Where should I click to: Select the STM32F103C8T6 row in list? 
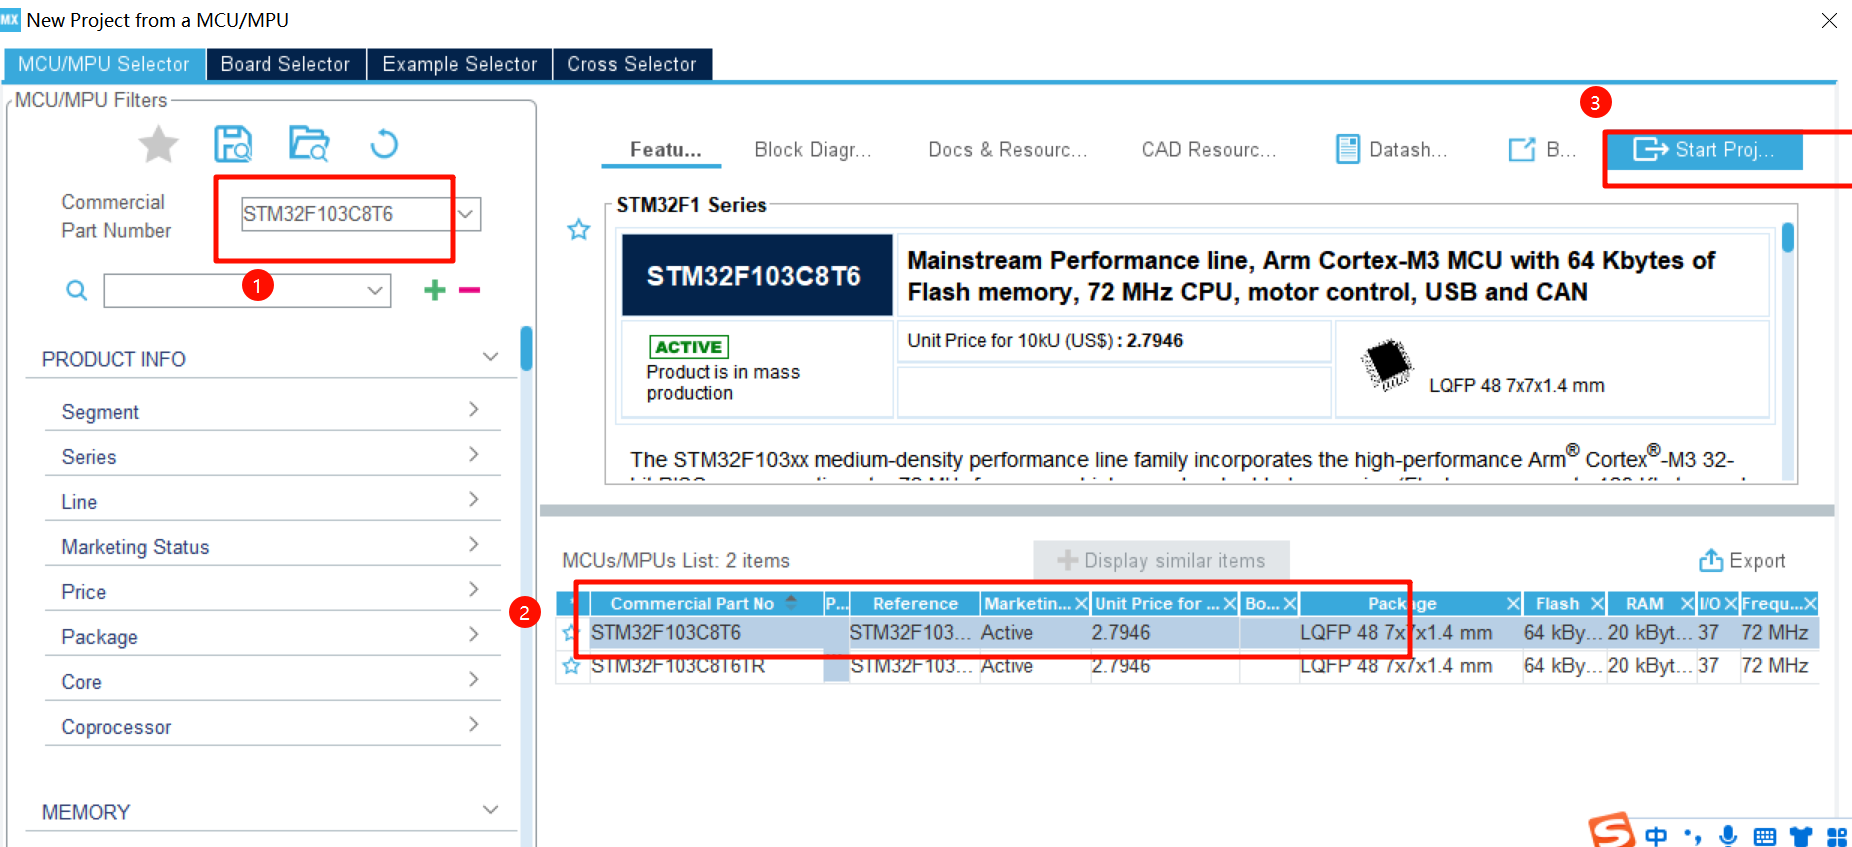point(1187,632)
